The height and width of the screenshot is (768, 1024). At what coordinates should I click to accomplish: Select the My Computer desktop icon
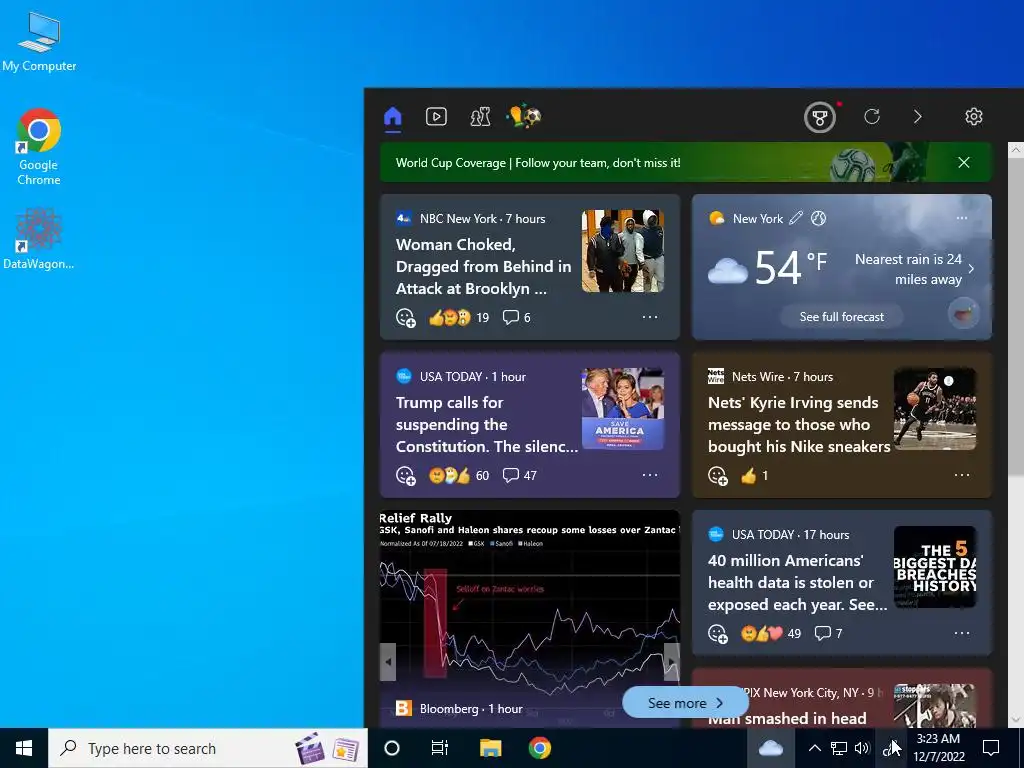(39, 41)
